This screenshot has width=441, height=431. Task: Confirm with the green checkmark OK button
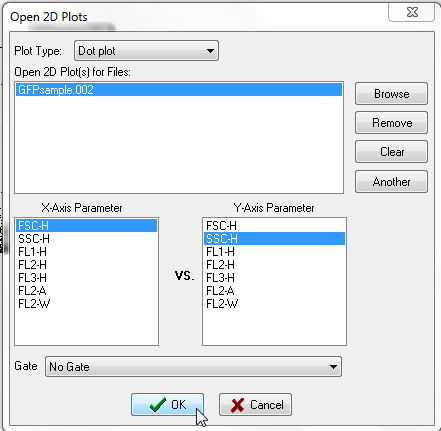click(167, 404)
